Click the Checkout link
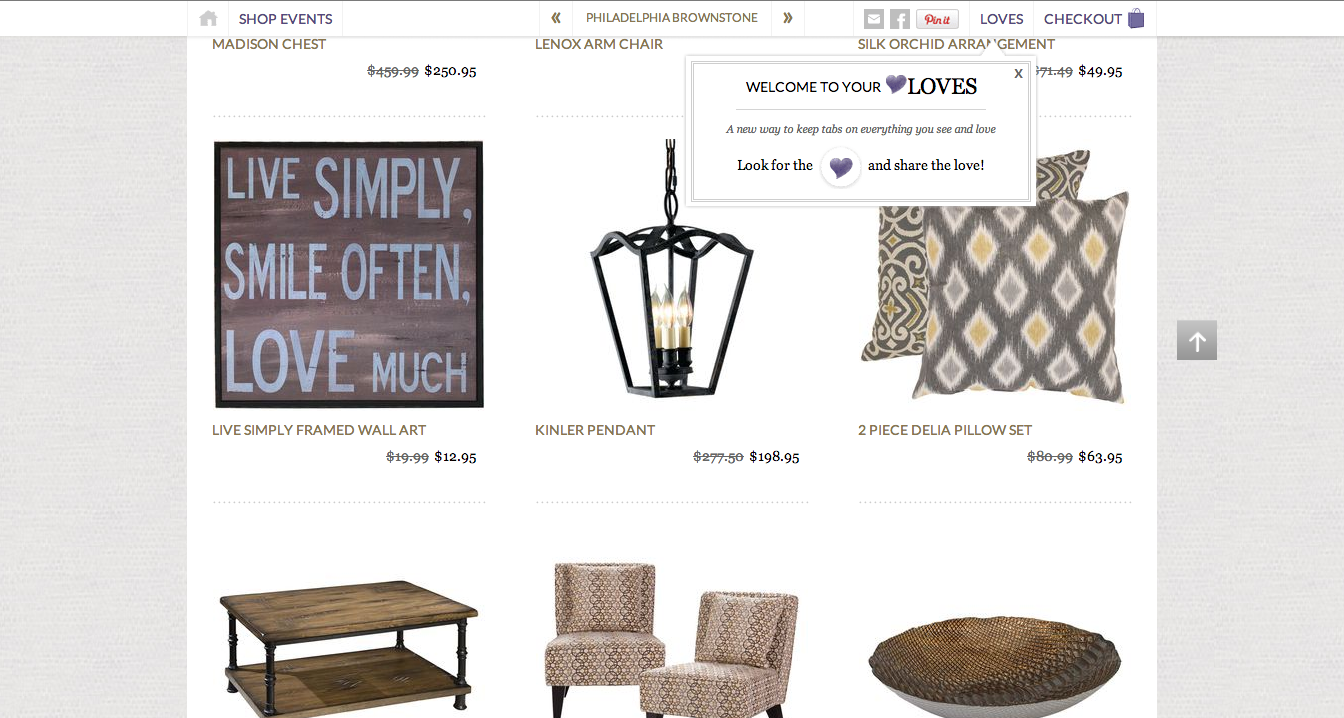The width and height of the screenshot is (1344, 718). click(x=1082, y=19)
